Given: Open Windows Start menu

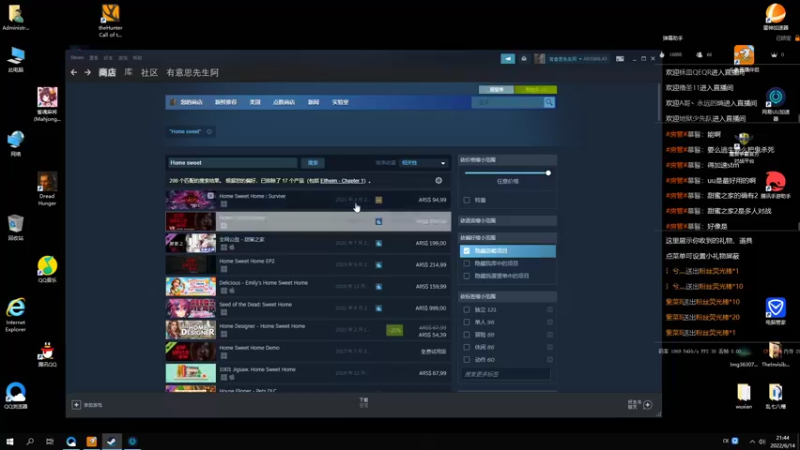Looking at the screenshot, I should pyautogui.click(x=10, y=441).
